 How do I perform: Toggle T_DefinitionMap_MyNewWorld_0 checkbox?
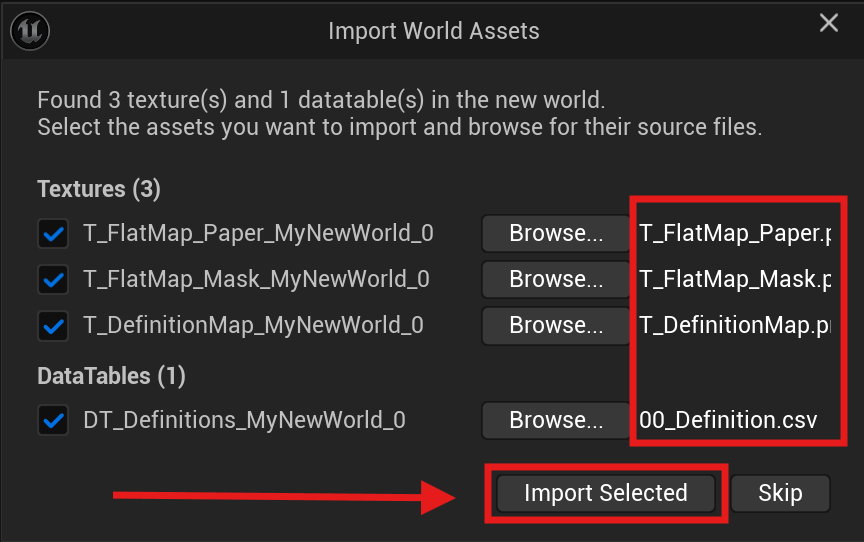pos(53,326)
